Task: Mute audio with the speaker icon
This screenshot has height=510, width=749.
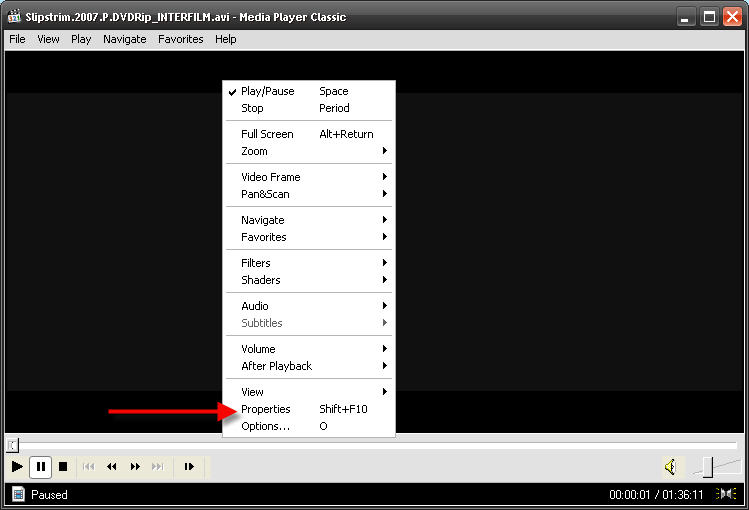Action: [671, 467]
